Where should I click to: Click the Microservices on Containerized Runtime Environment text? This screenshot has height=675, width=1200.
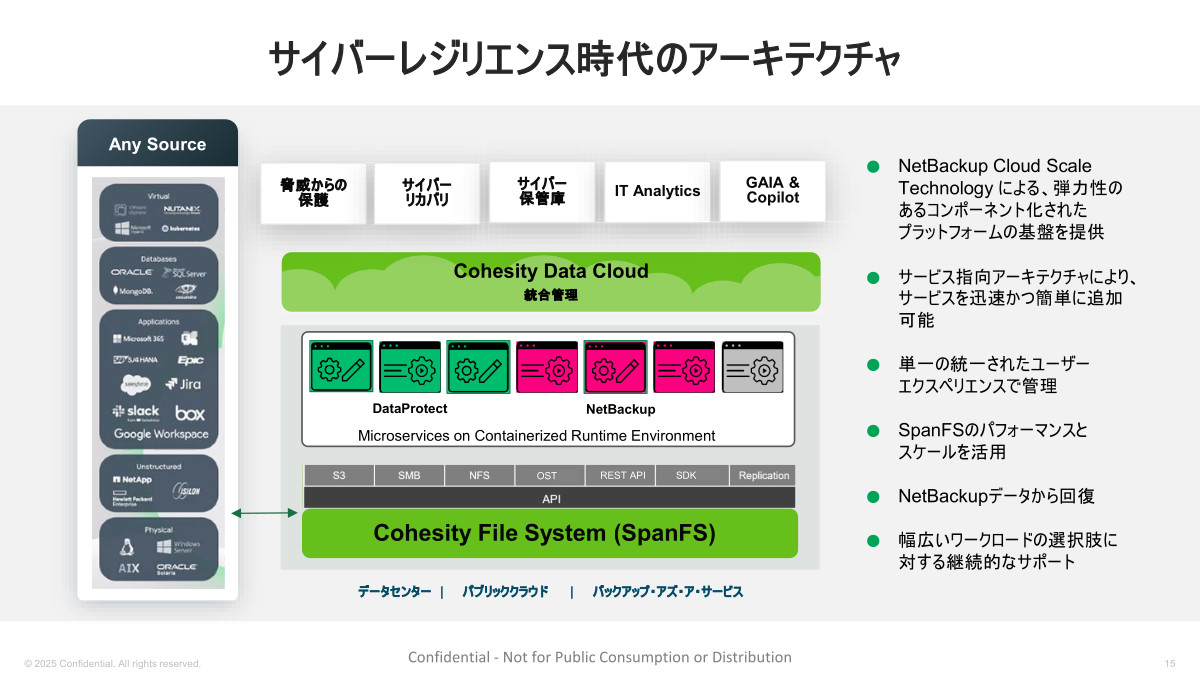(537, 435)
